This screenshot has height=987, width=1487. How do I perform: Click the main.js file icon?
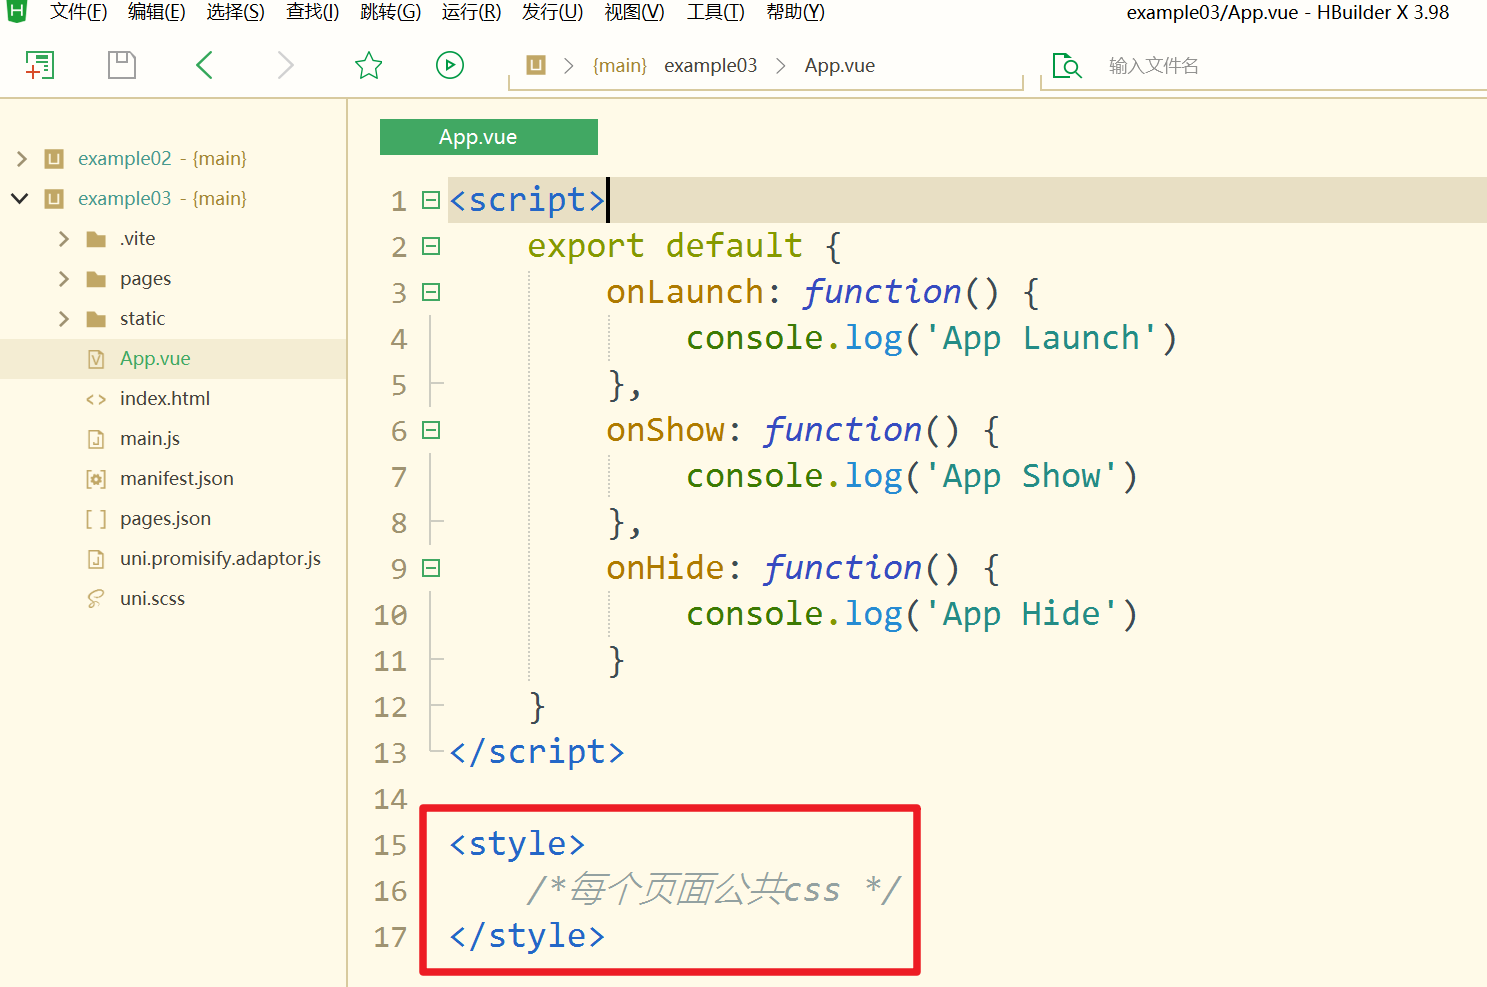pos(96,439)
